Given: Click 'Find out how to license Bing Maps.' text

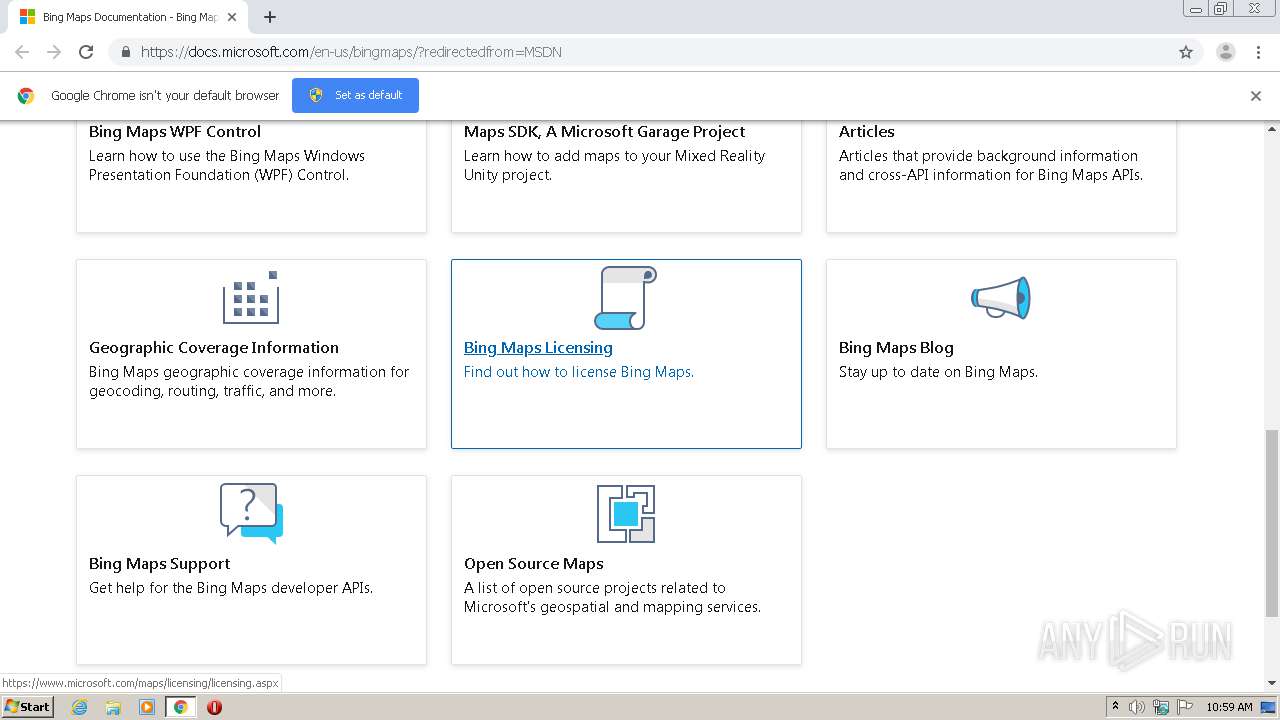Looking at the screenshot, I should click(x=579, y=372).
